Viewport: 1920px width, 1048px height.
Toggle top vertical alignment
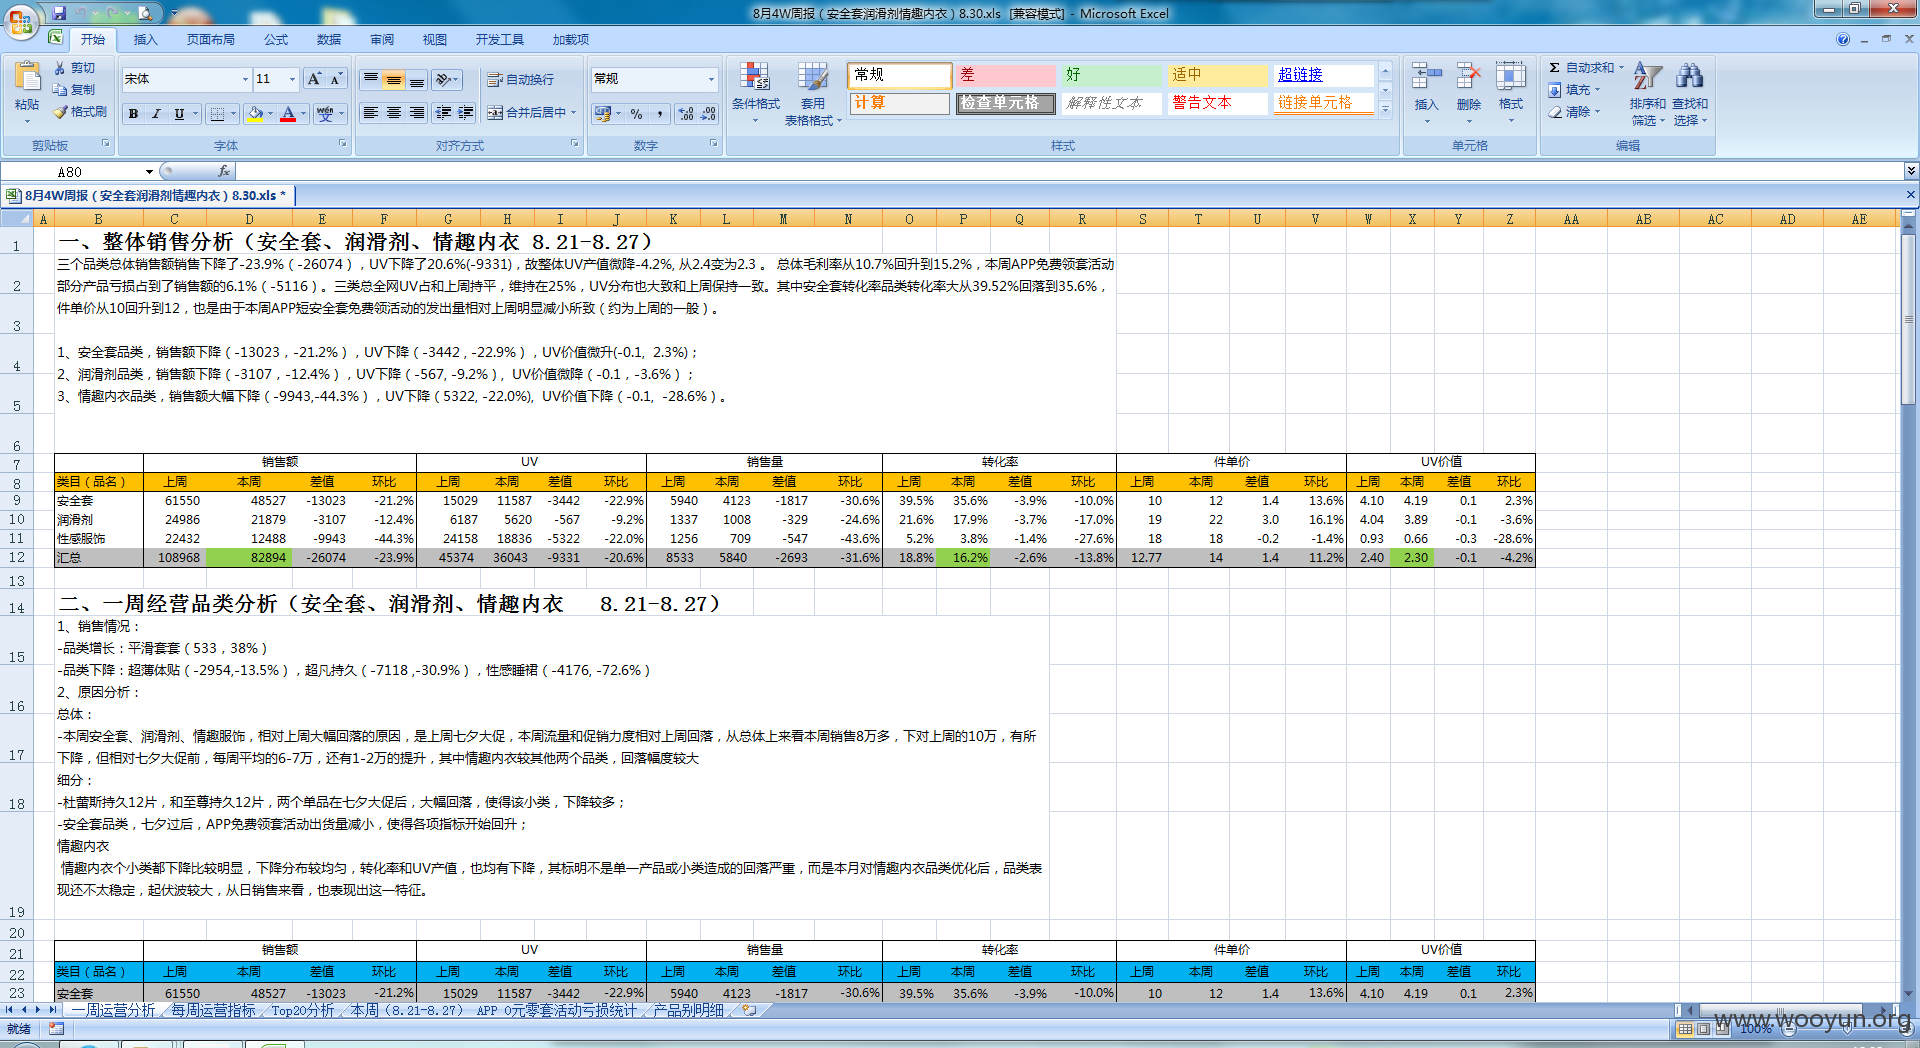pyautogui.click(x=371, y=79)
